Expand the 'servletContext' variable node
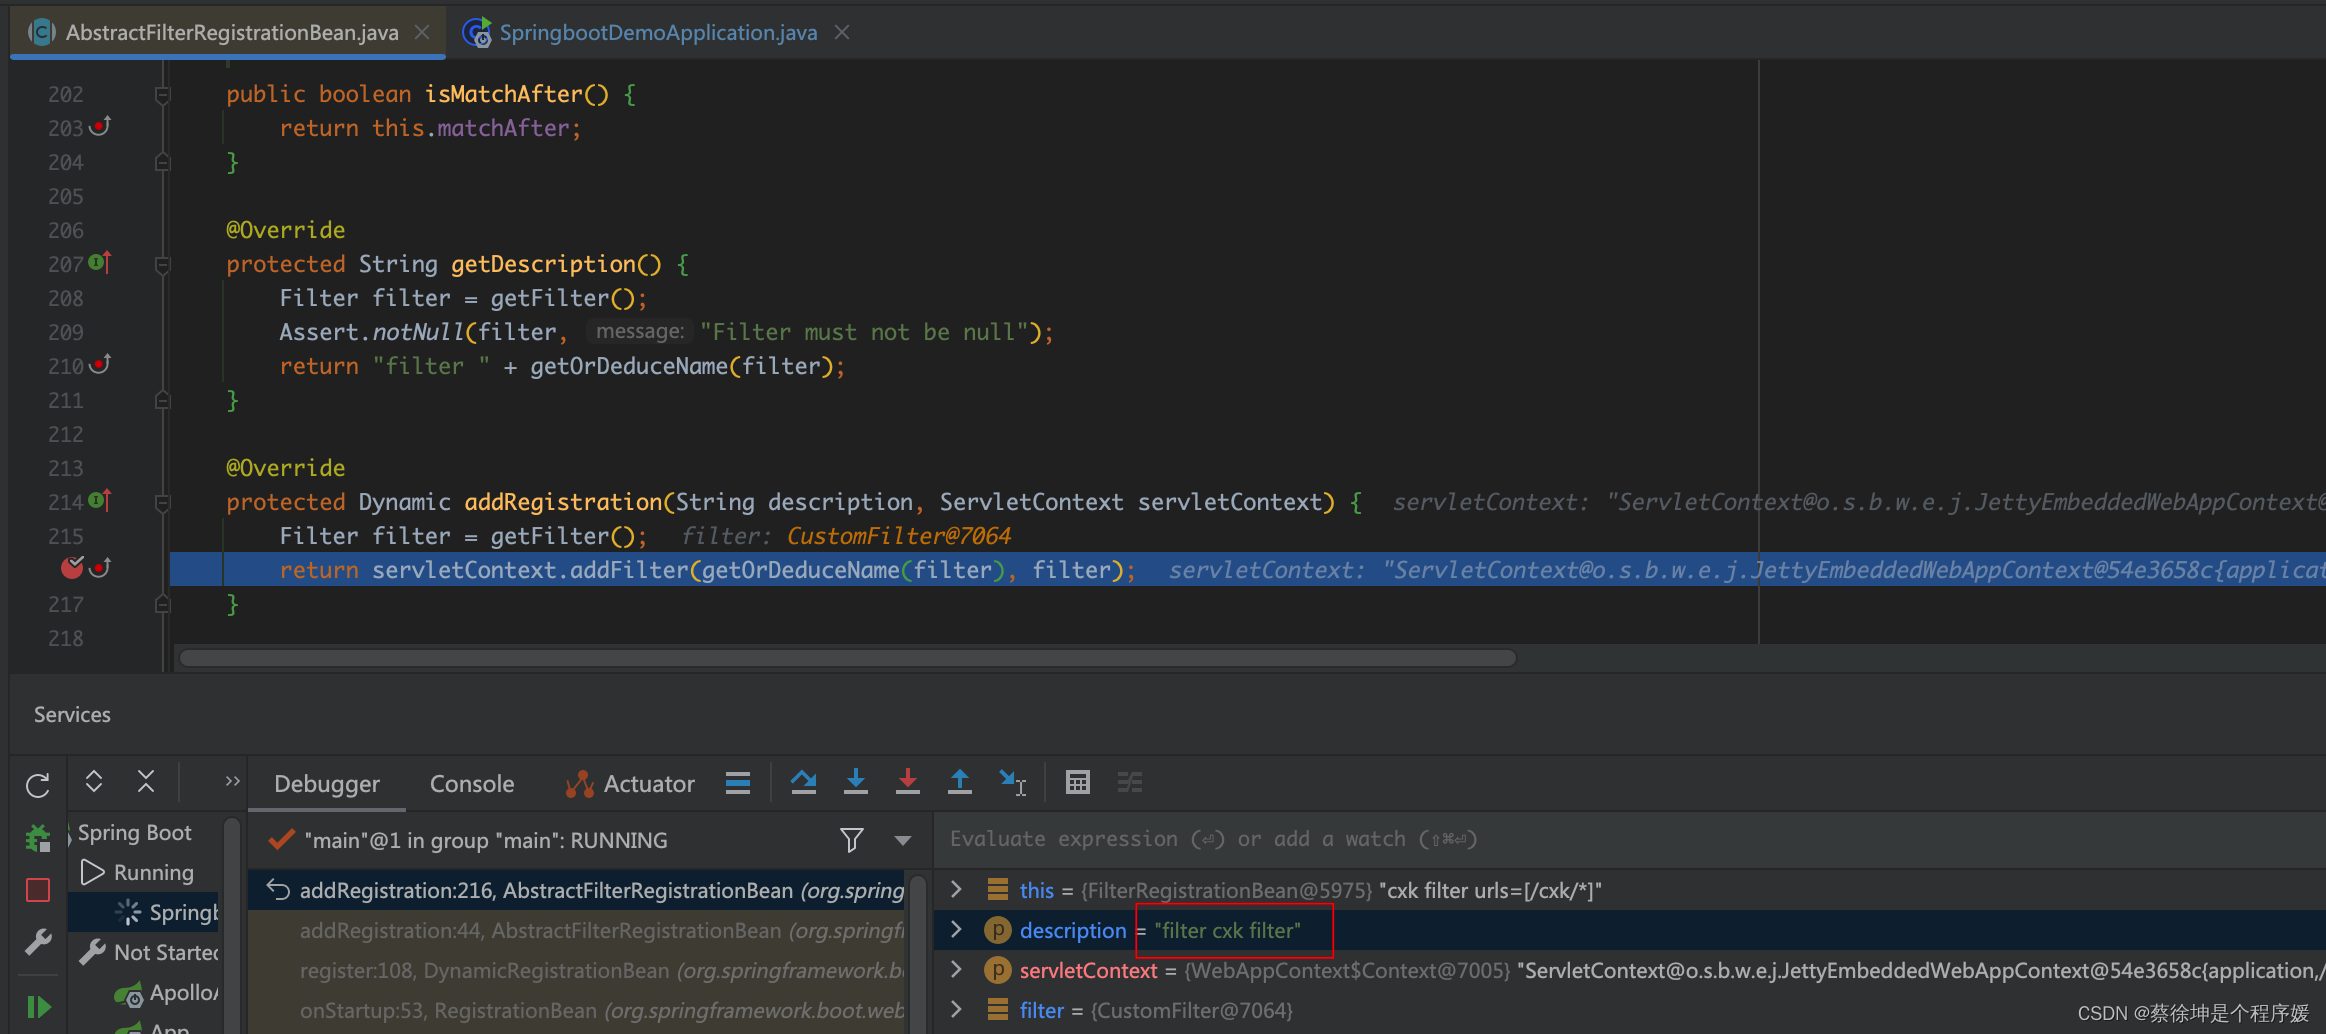2326x1034 pixels. click(956, 970)
